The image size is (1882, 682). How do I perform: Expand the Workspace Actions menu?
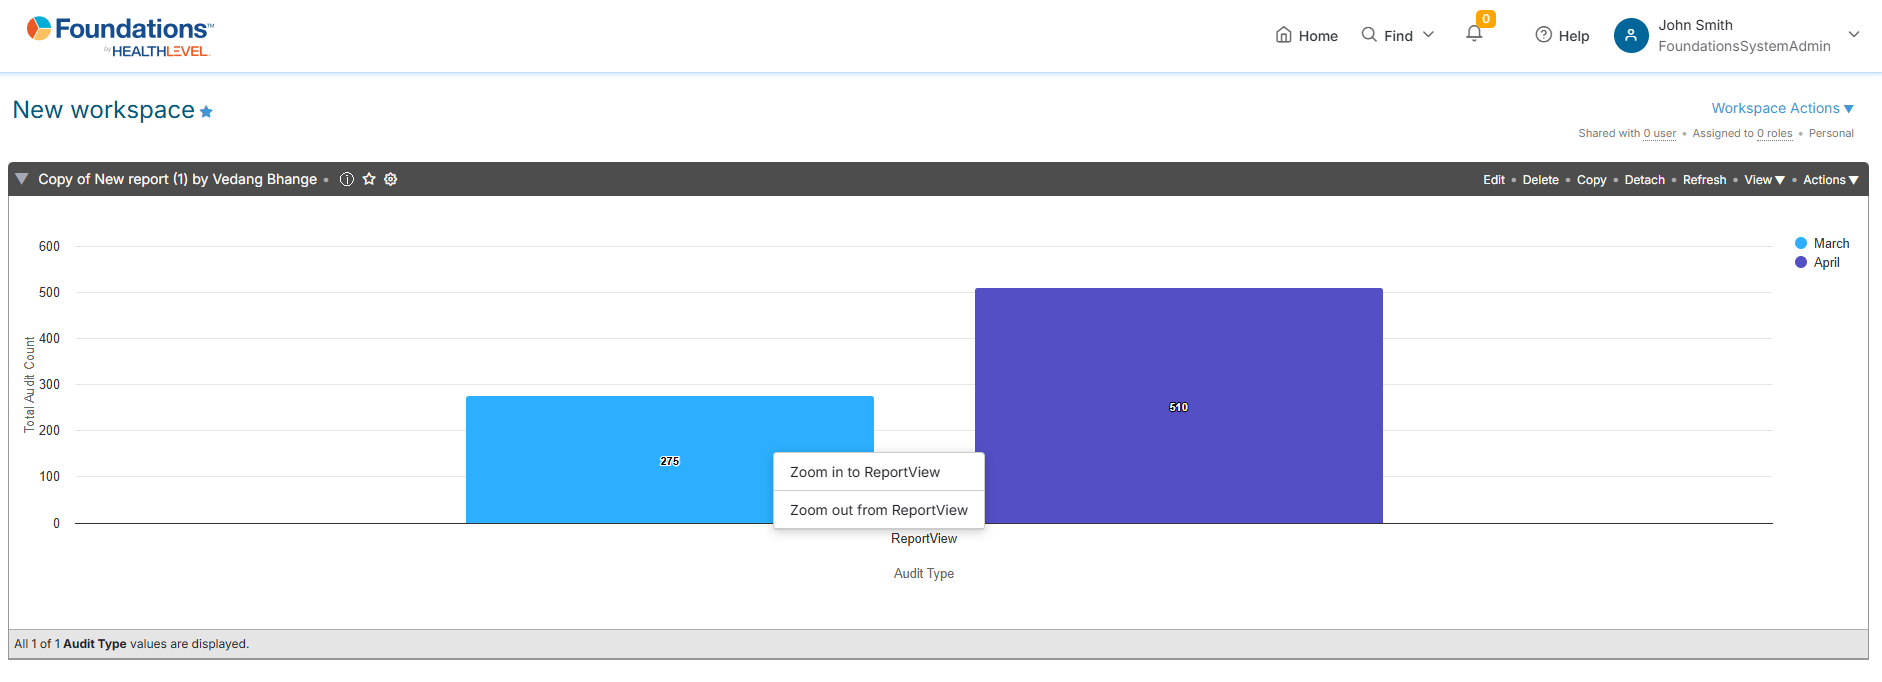coord(1782,108)
